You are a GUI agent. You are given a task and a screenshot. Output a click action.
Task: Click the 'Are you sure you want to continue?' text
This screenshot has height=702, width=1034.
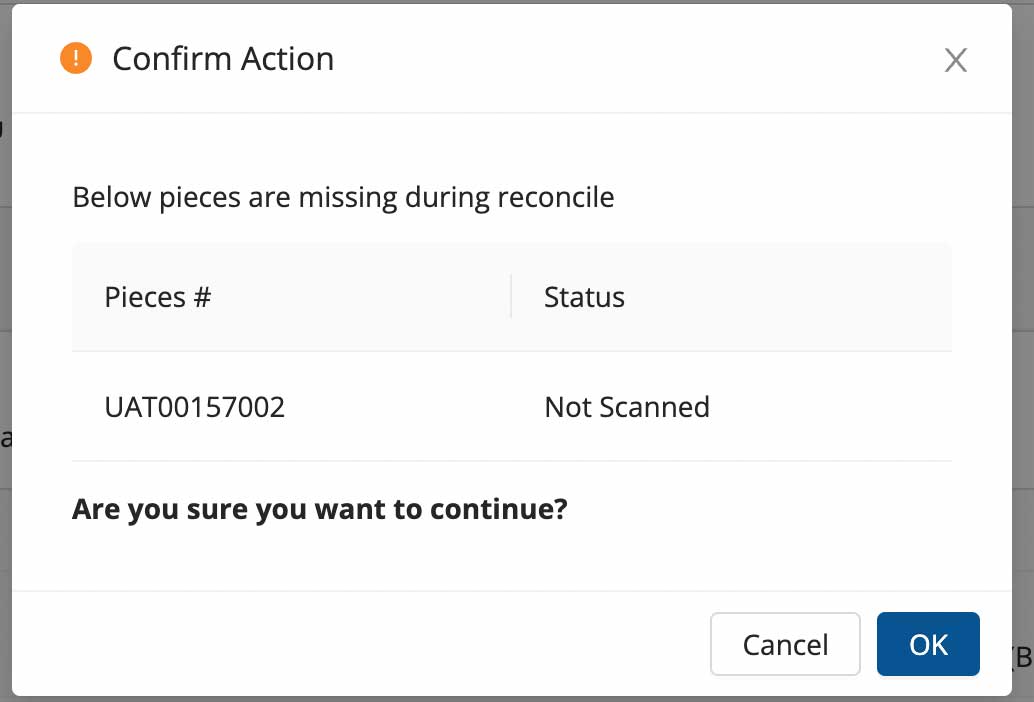(x=320, y=509)
